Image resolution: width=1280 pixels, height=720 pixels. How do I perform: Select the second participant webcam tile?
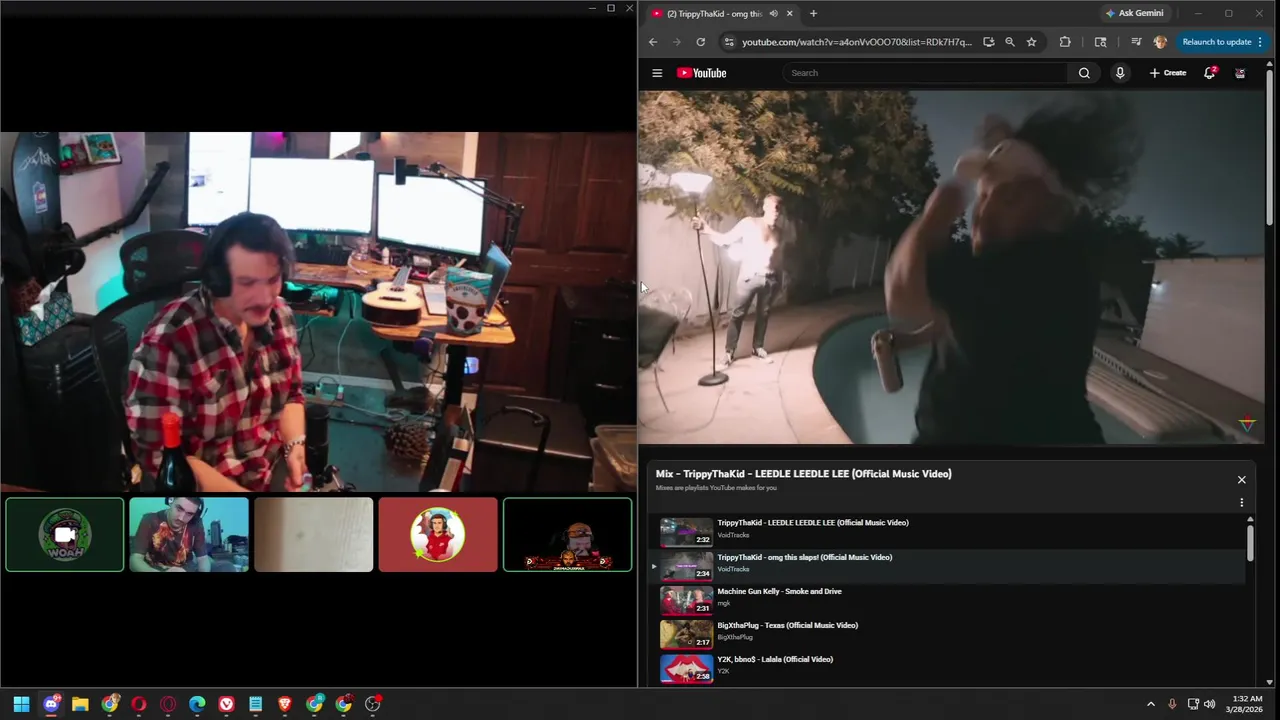pos(189,535)
